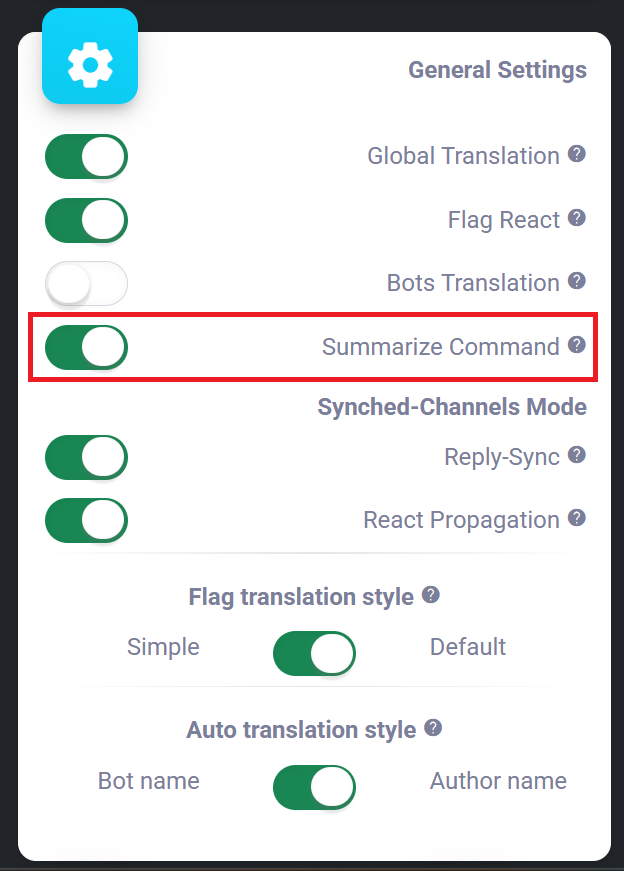Open Reply-Sync help tooltip icon
Image resolution: width=624 pixels, height=871 pixels.
(576, 455)
